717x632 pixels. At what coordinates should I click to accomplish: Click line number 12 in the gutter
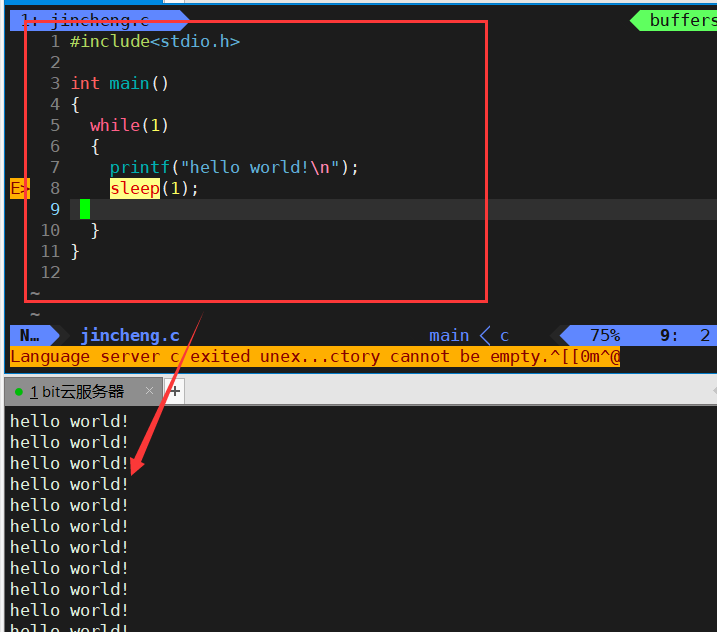click(x=50, y=273)
